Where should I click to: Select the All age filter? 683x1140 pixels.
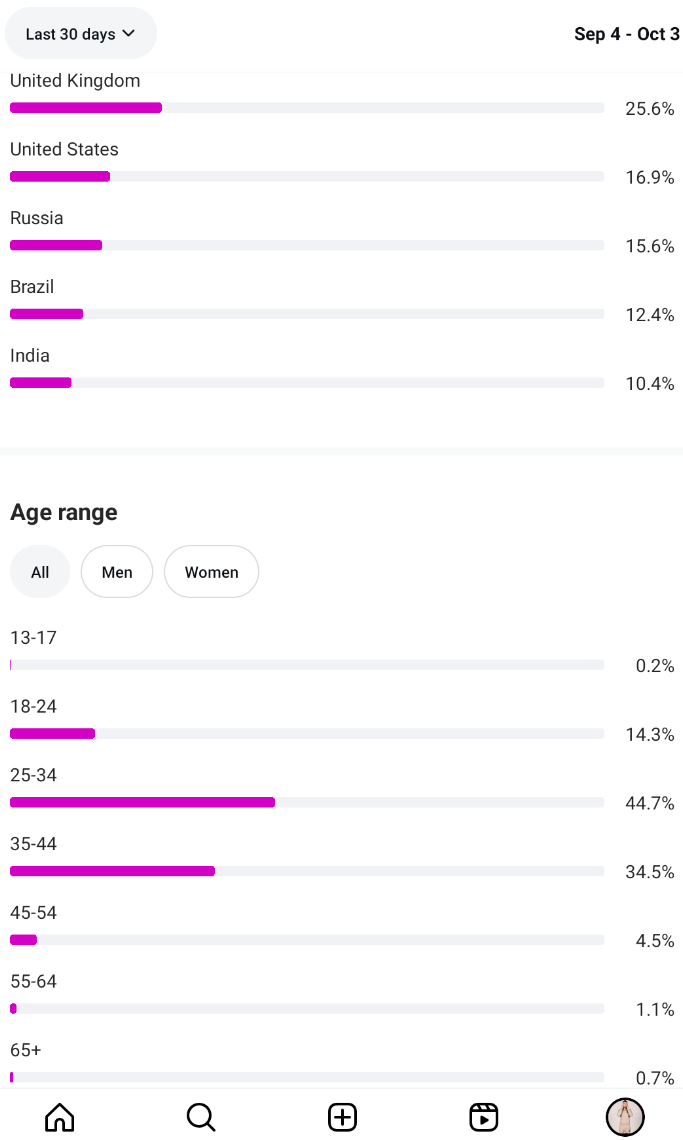point(40,572)
